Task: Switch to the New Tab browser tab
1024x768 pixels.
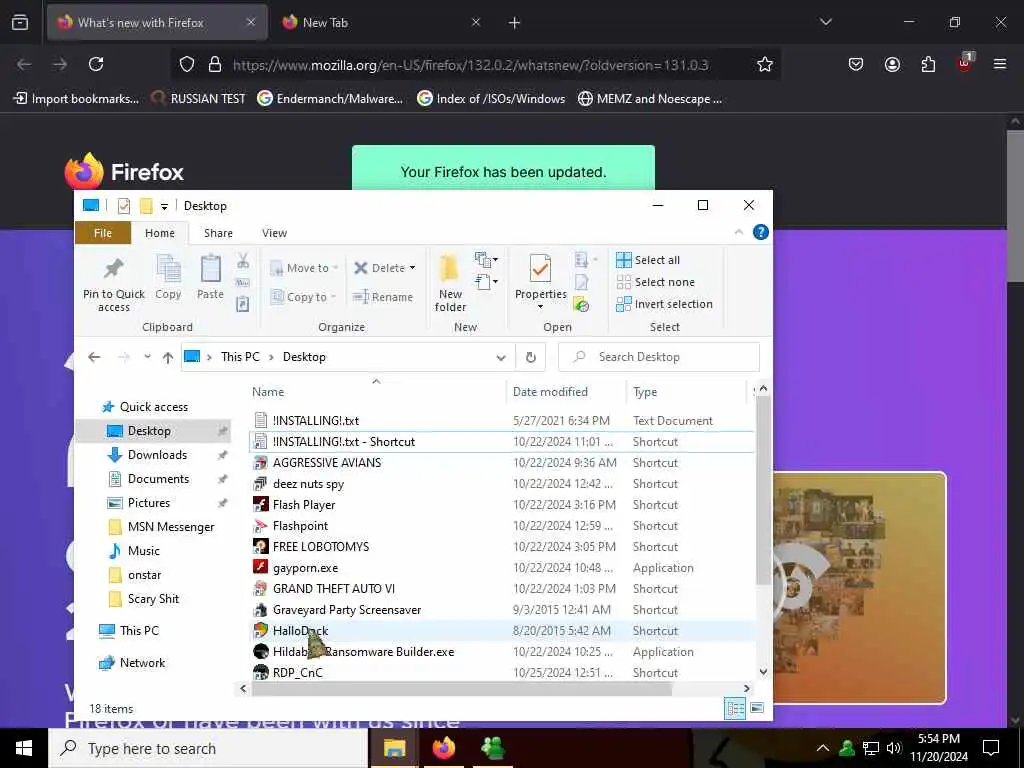Action: 383,23
